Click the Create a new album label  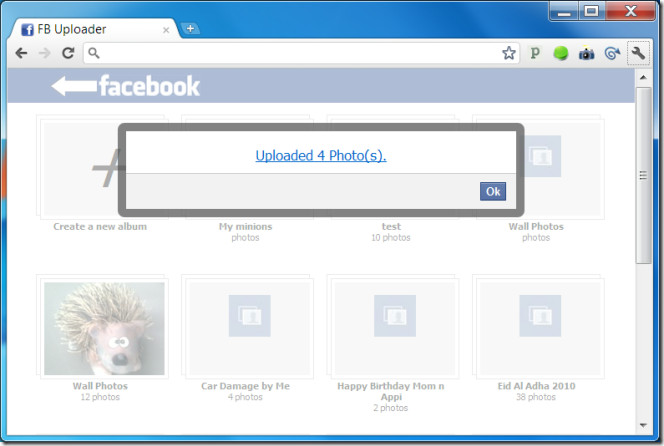click(100, 227)
